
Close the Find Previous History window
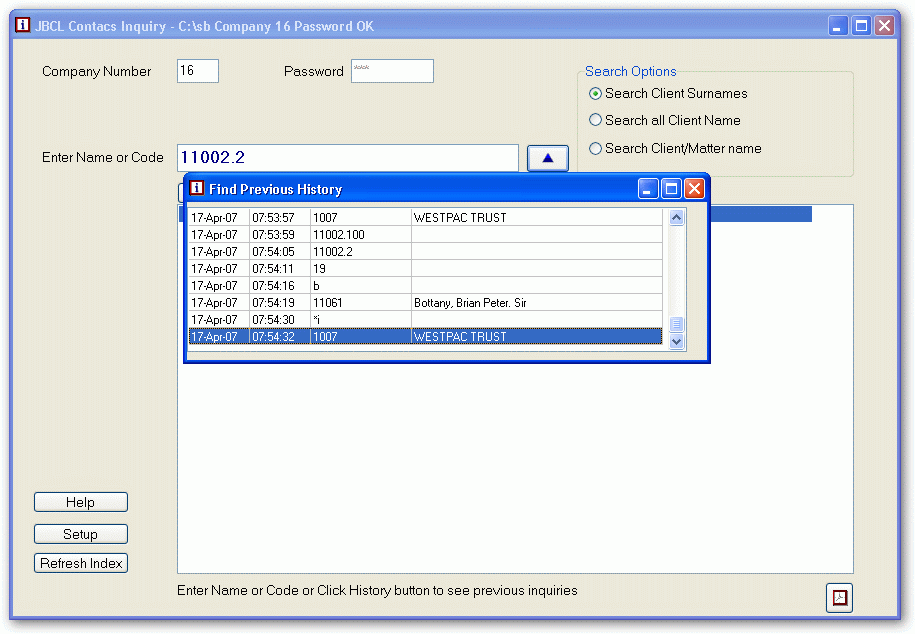click(x=694, y=188)
